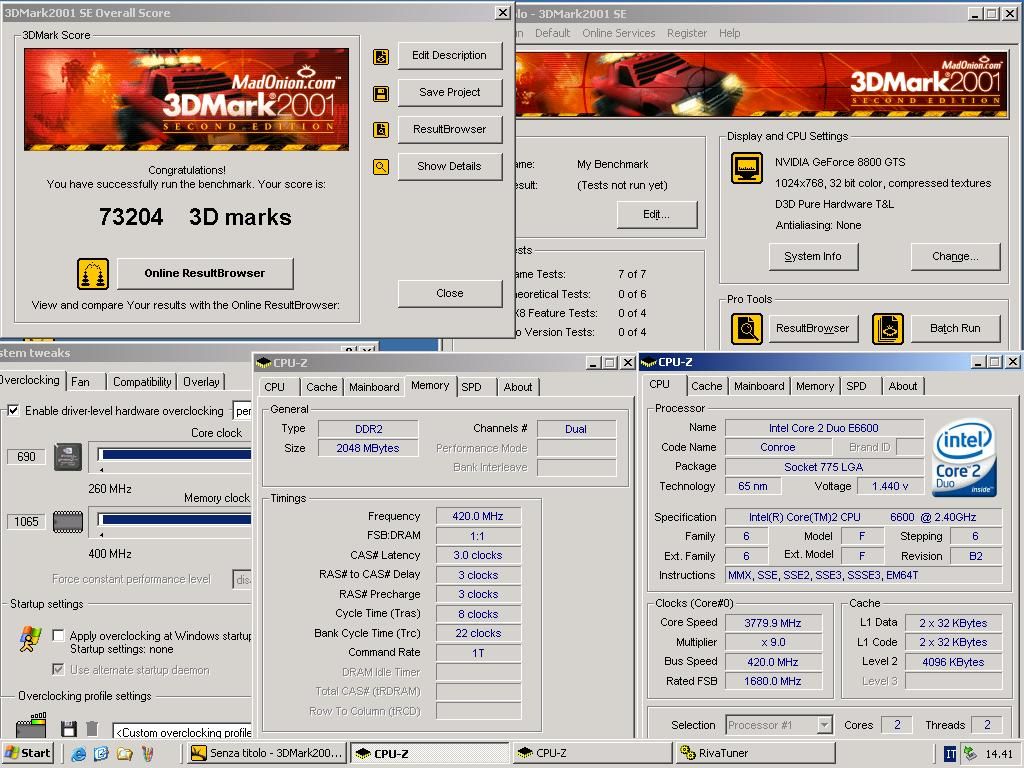The height and width of the screenshot is (768, 1024).
Task: Click the monitor icon in Display and CPU Settings
Action: [x=746, y=168]
